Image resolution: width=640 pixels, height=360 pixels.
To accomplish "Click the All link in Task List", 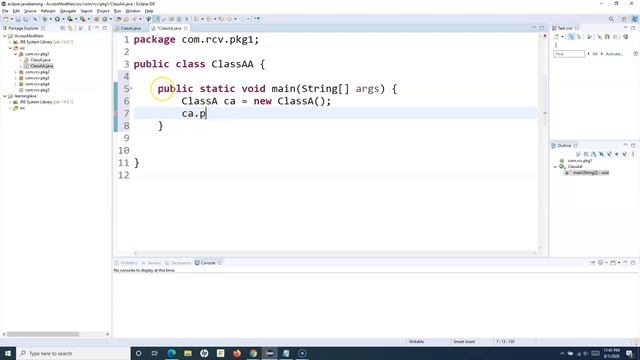I will coord(595,54).
